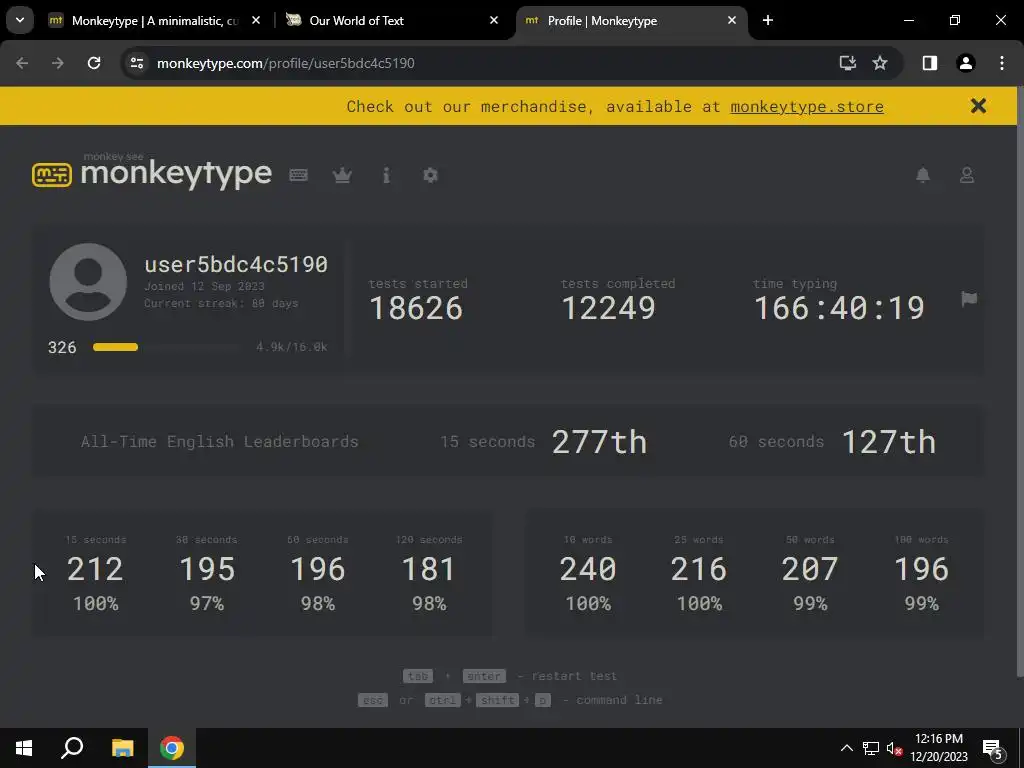The image size is (1024, 768).
Task: Install app icon in address bar
Action: [848, 63]
